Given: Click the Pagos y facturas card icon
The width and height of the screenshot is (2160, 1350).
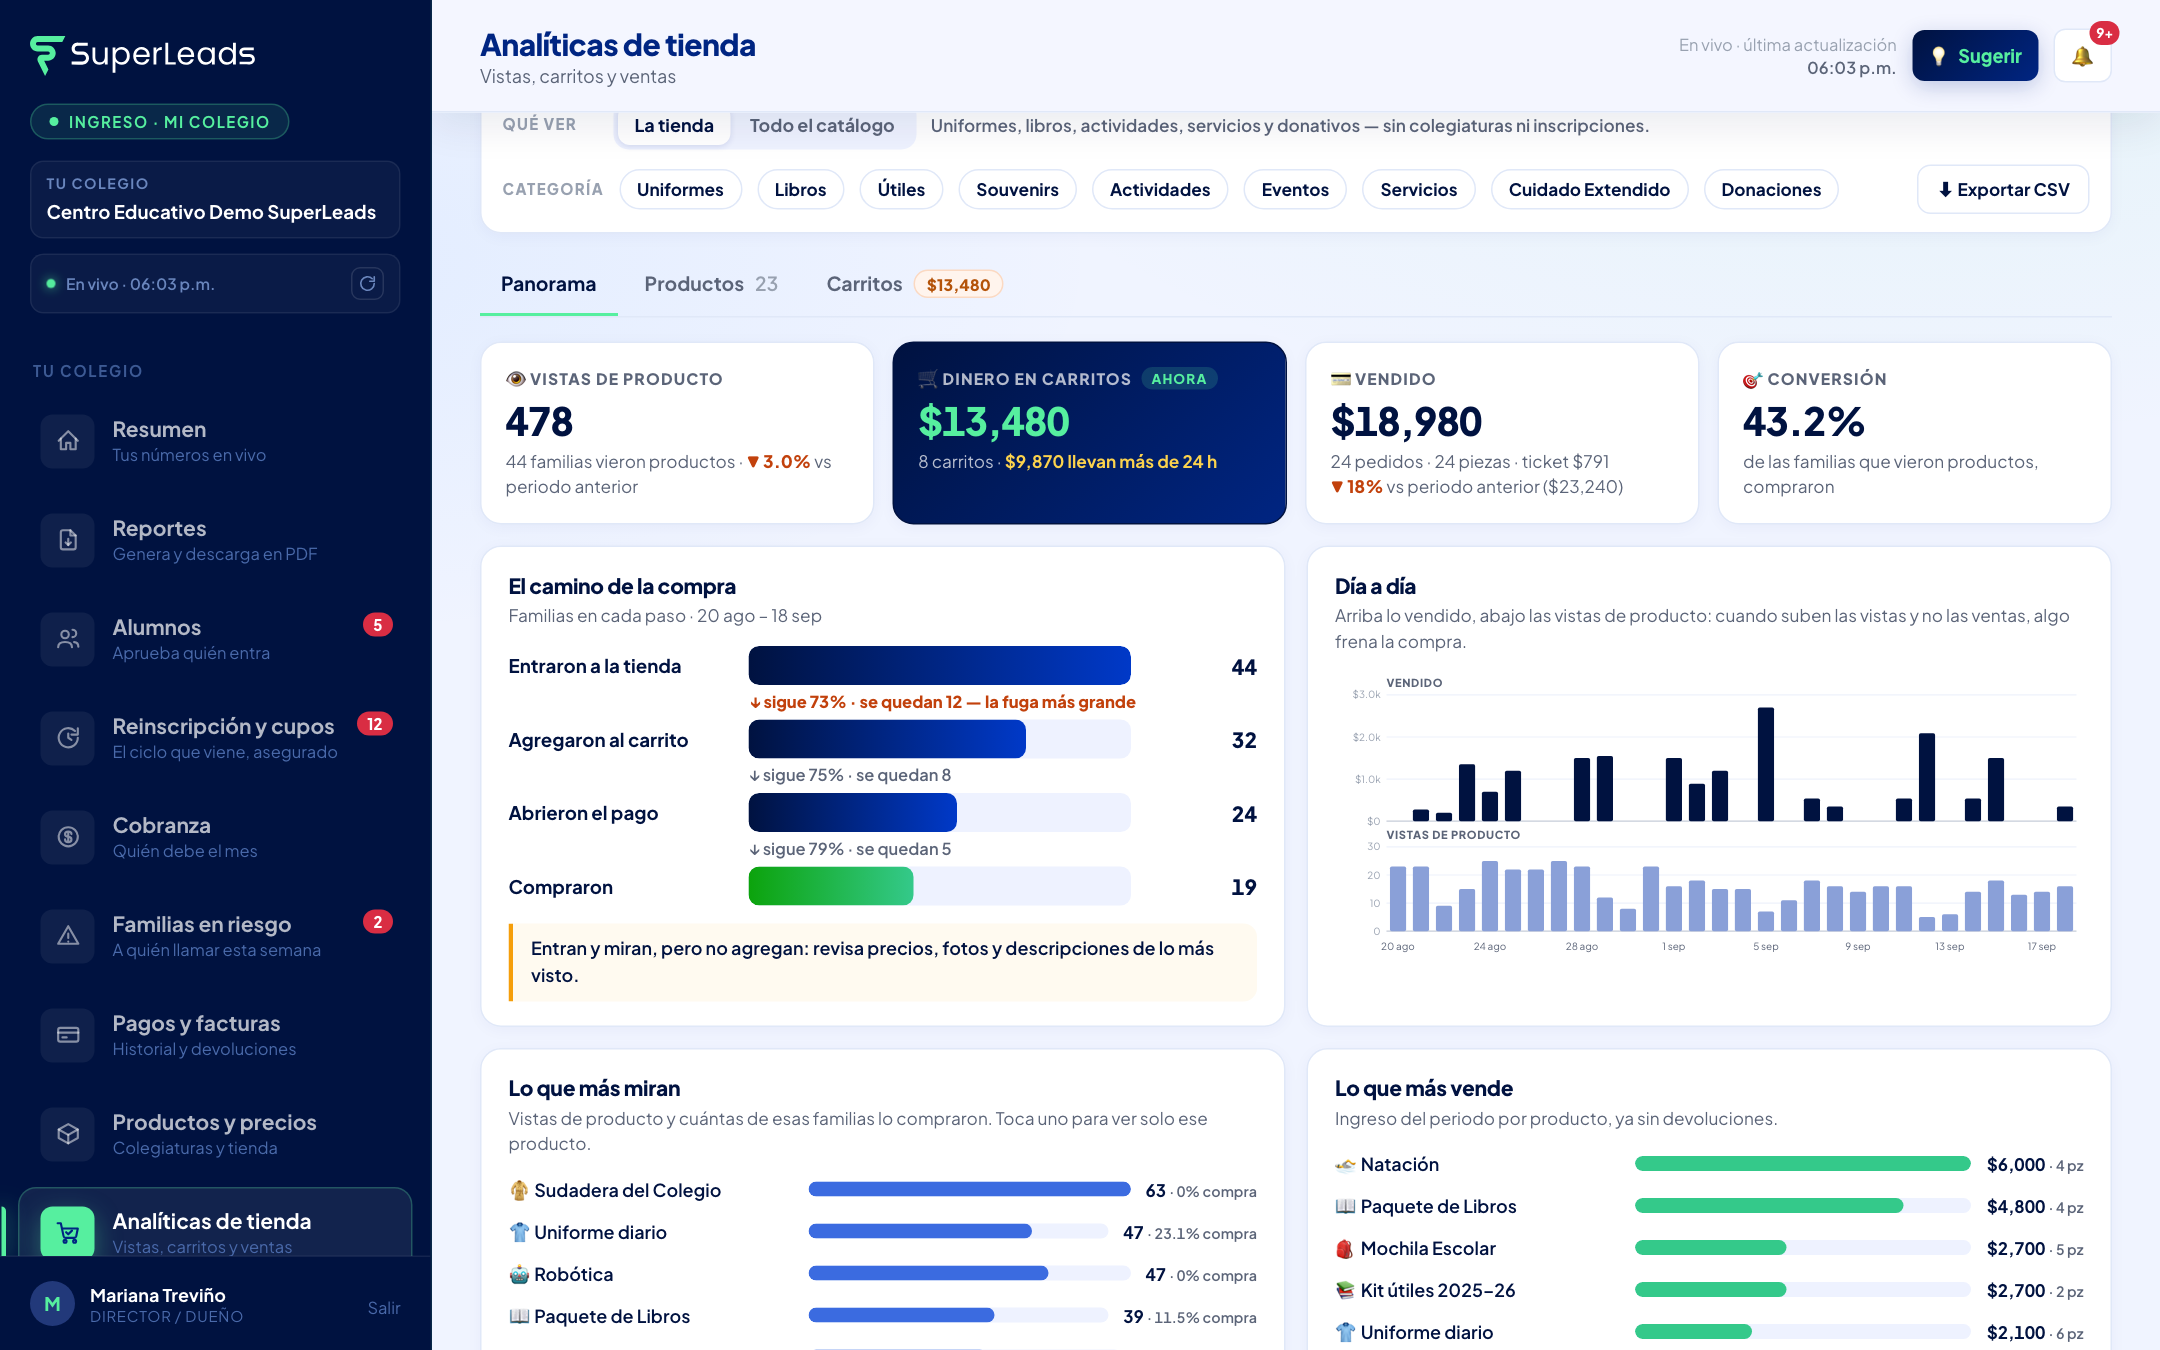Looking at the screenshot, I should tap(68, 1035).
